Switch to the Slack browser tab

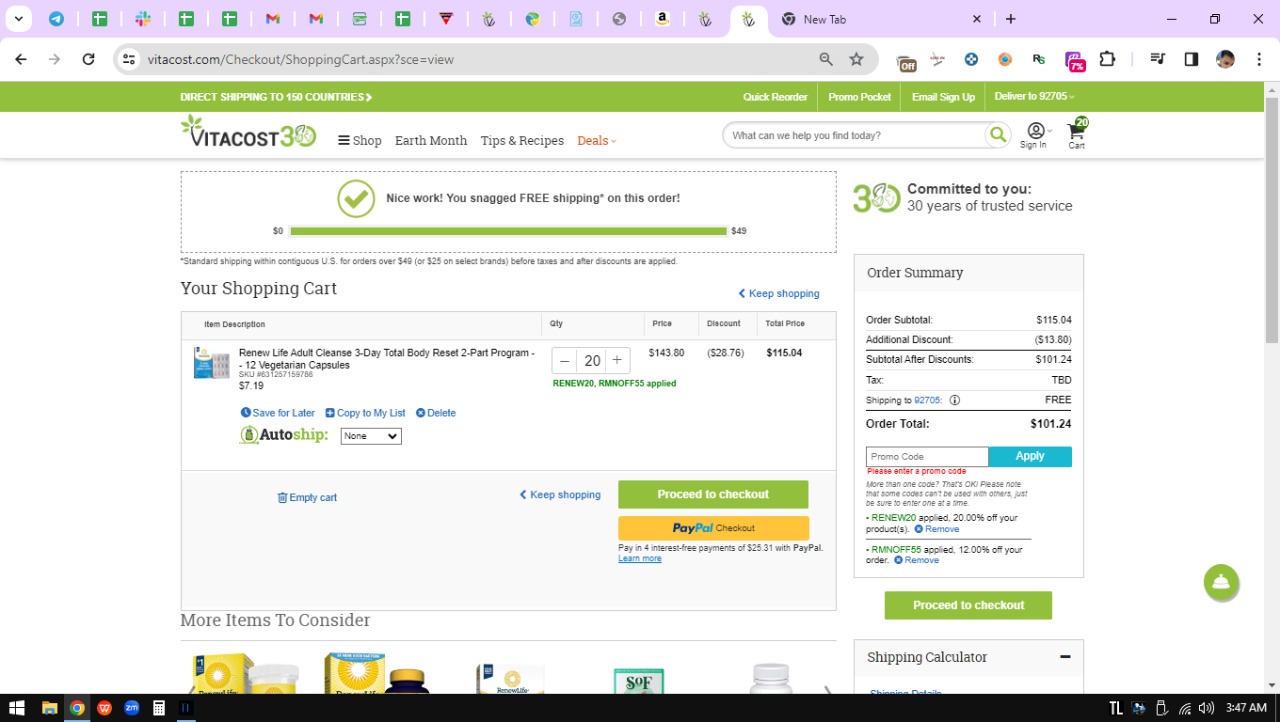(x=143, y=19)
